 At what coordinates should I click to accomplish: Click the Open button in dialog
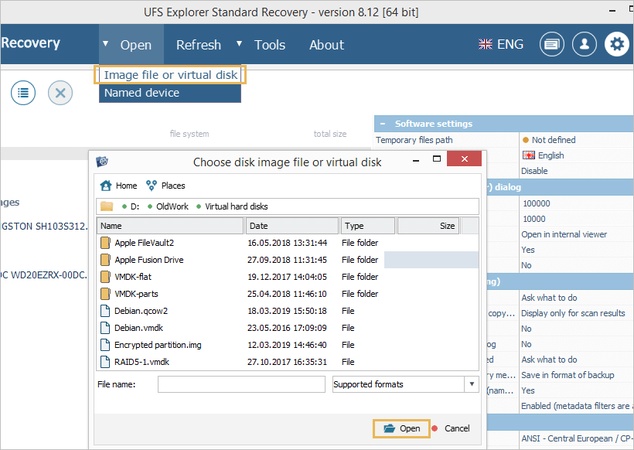click(402, 429)
